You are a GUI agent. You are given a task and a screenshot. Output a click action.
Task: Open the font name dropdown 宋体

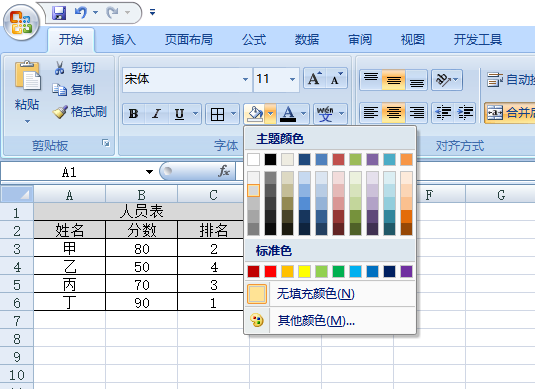(x=245, y=80)
